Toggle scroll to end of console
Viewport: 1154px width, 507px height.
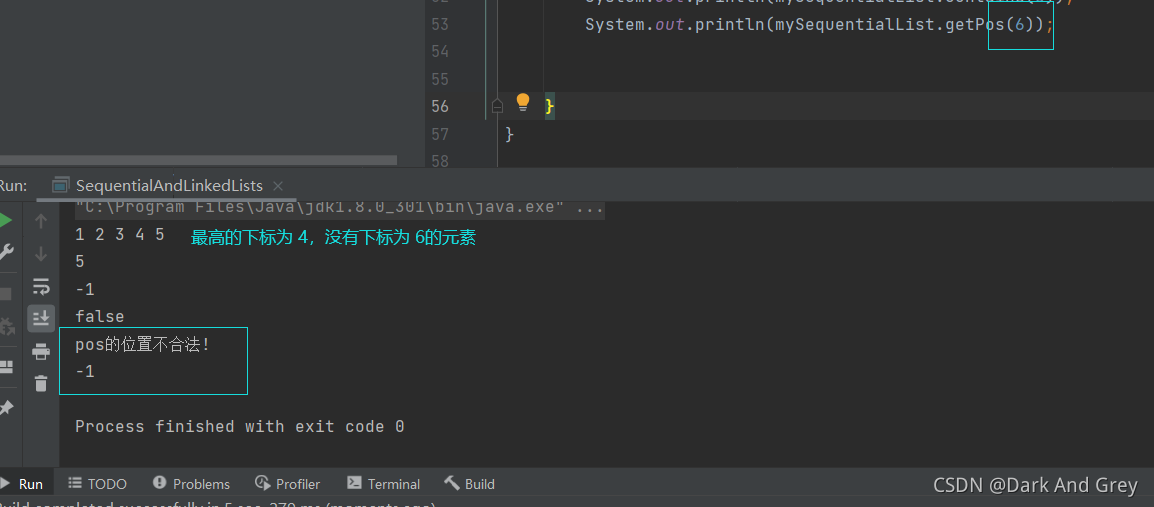click(41, 318)
